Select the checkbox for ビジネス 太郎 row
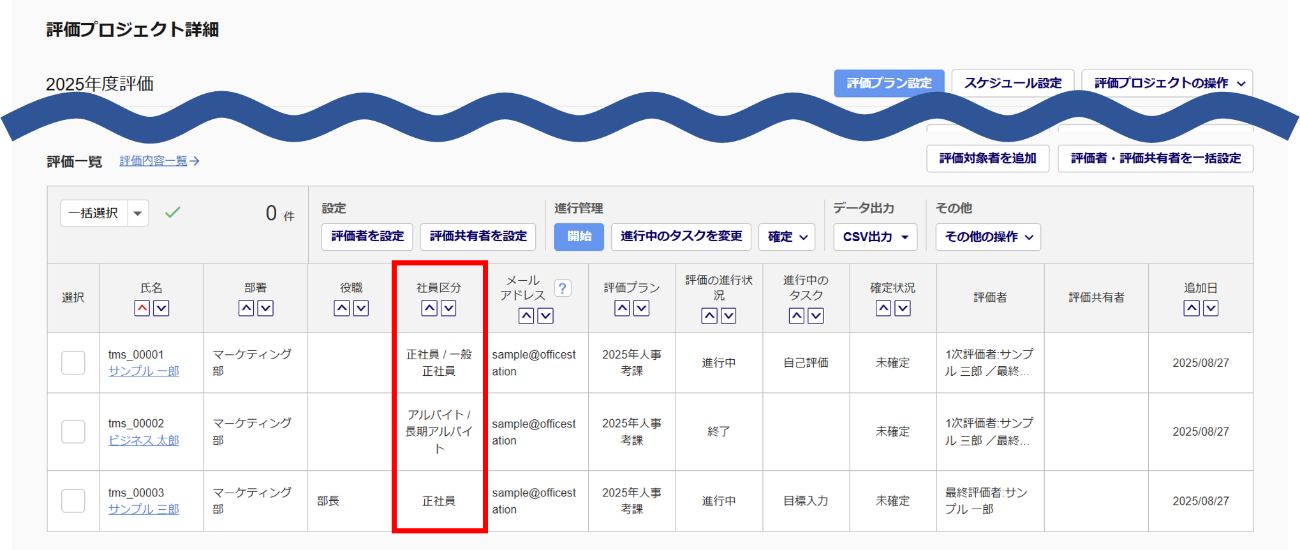The width and height of the screenshot is (1300, 550). pyautogui.click(x=73, y=432)
